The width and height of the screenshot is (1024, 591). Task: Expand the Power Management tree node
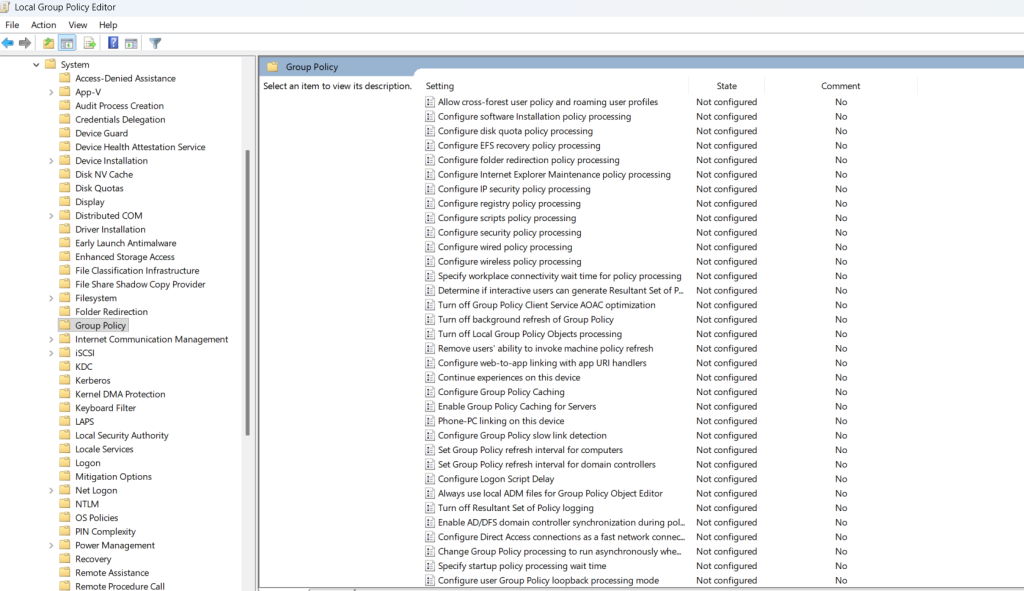point(51,546)
